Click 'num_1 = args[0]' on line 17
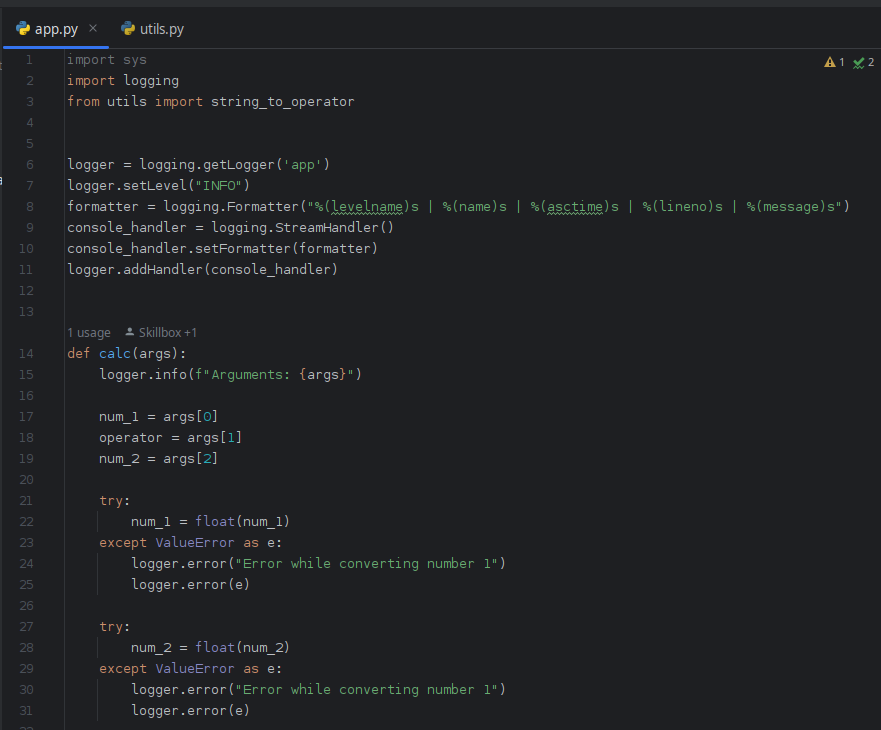The image size is (881, 730). coord(158,417)
